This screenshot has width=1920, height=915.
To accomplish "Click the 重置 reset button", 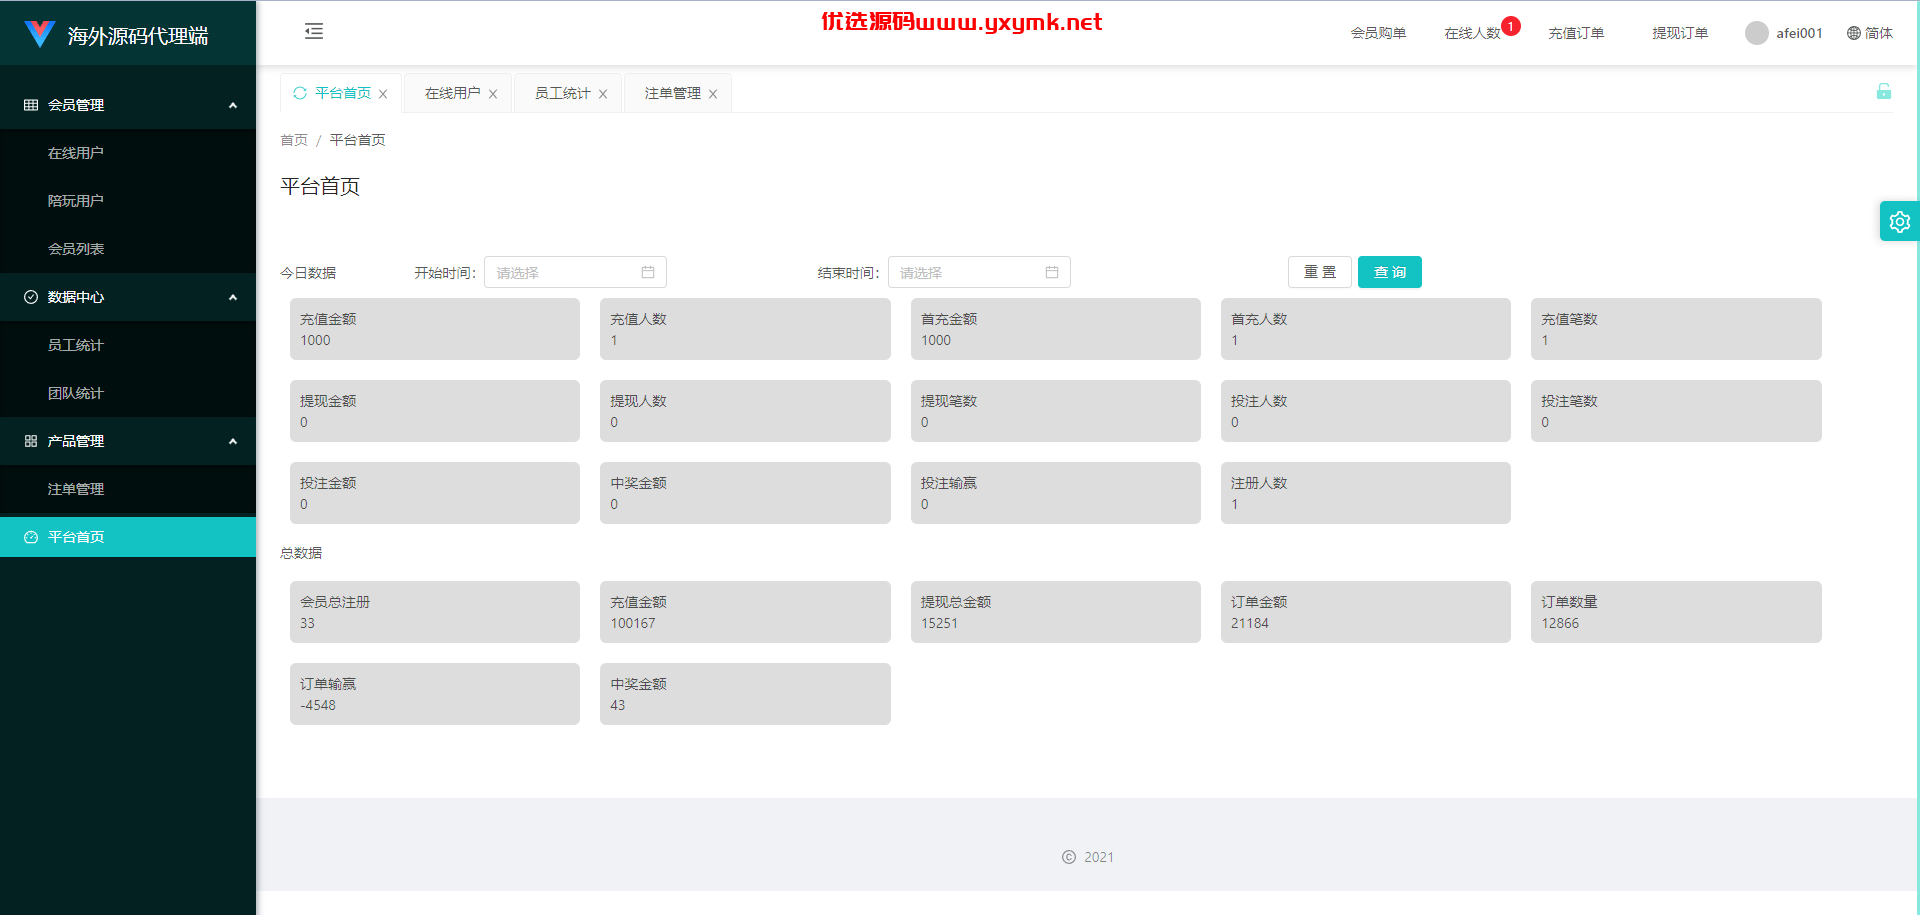I will pyautogui.click(x=1320, y=272).
